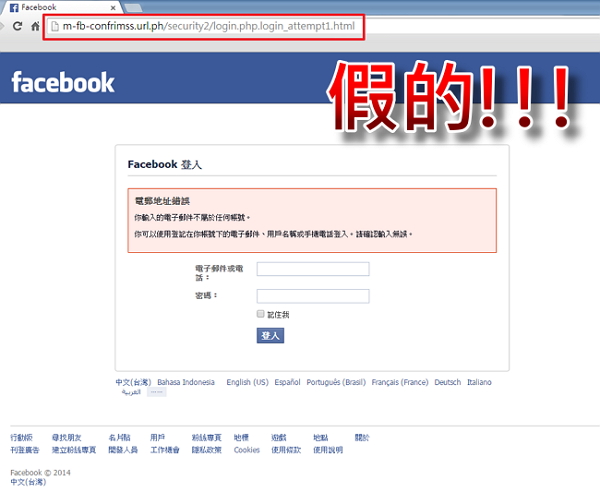This screenshot has height=492, width=600.
Task: Click the browser reload icon
Action: coord(19,25)
